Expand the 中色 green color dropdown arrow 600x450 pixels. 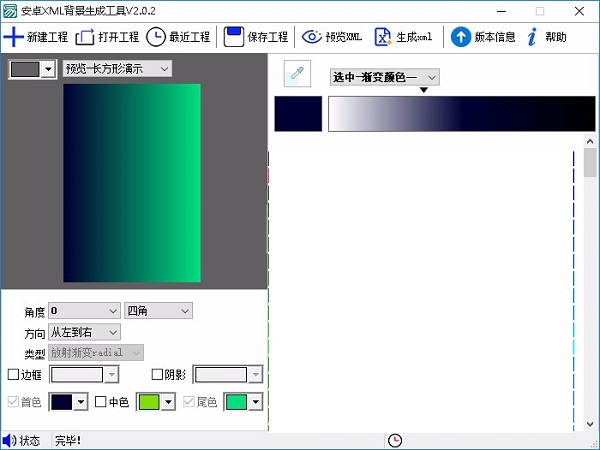168,402
